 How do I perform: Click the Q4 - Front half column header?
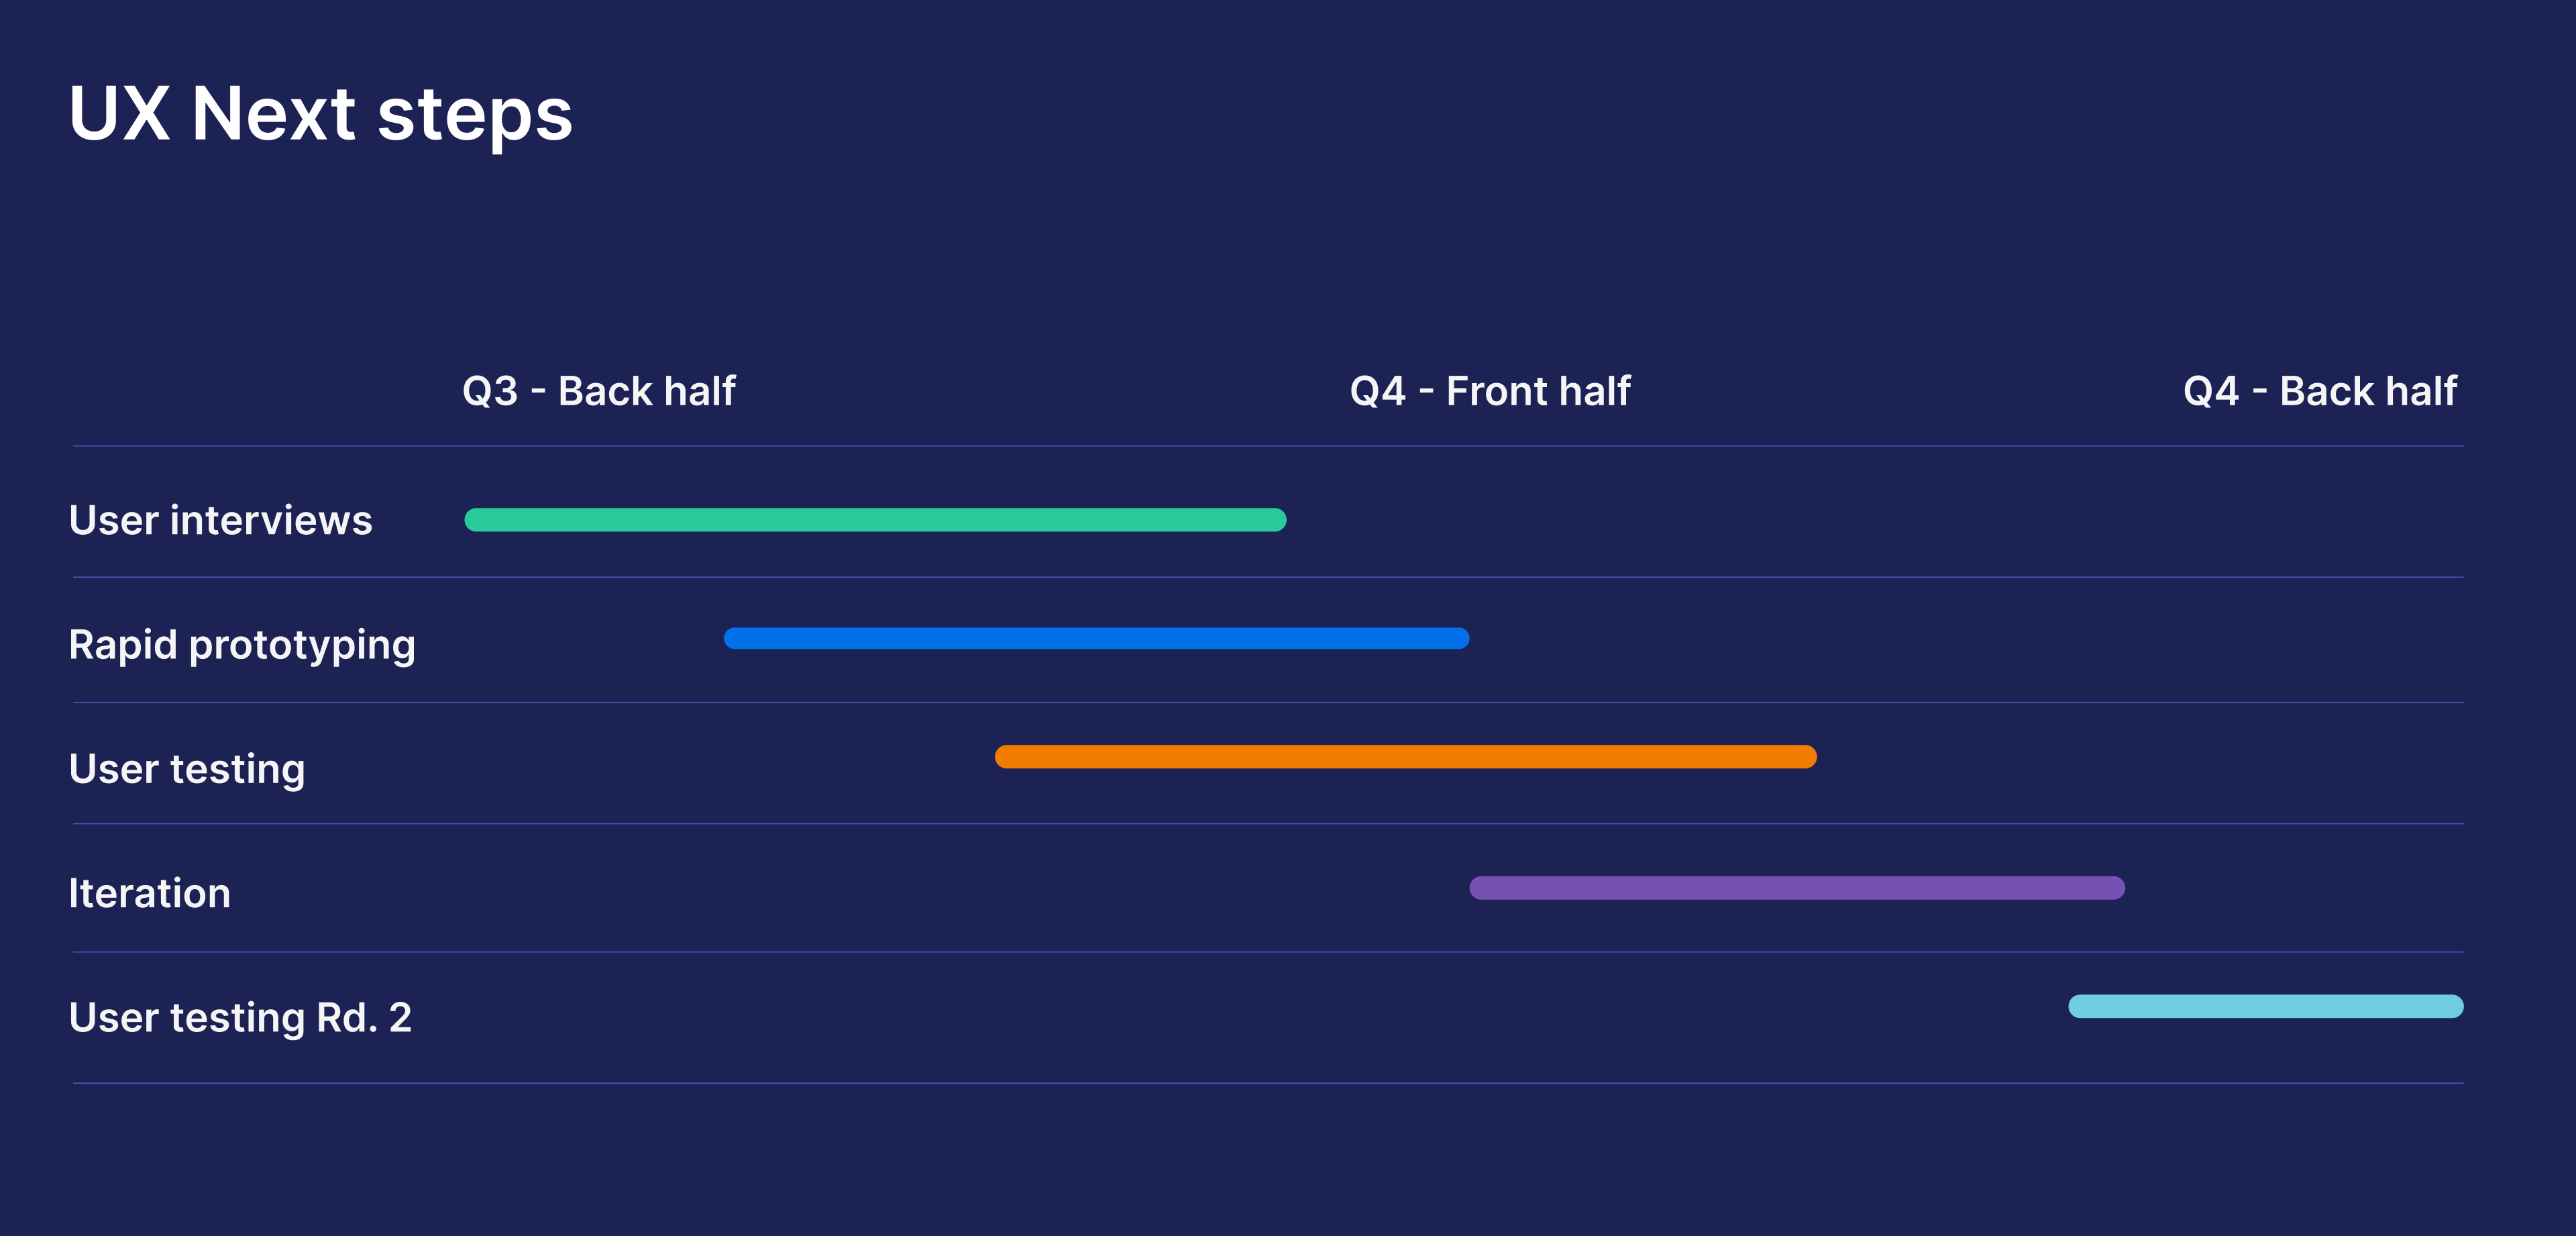1490,391
